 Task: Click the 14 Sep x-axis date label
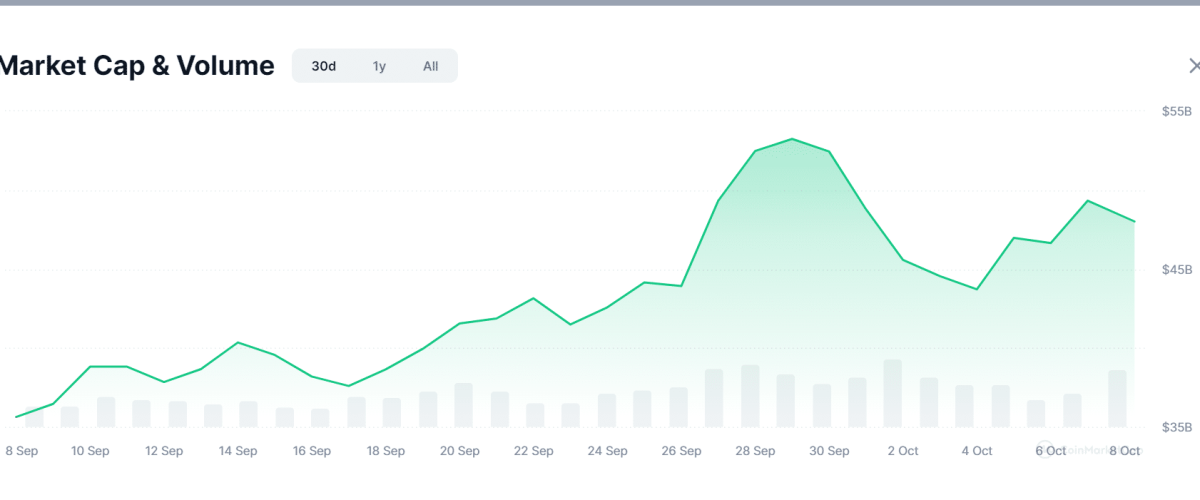(238, 451)
